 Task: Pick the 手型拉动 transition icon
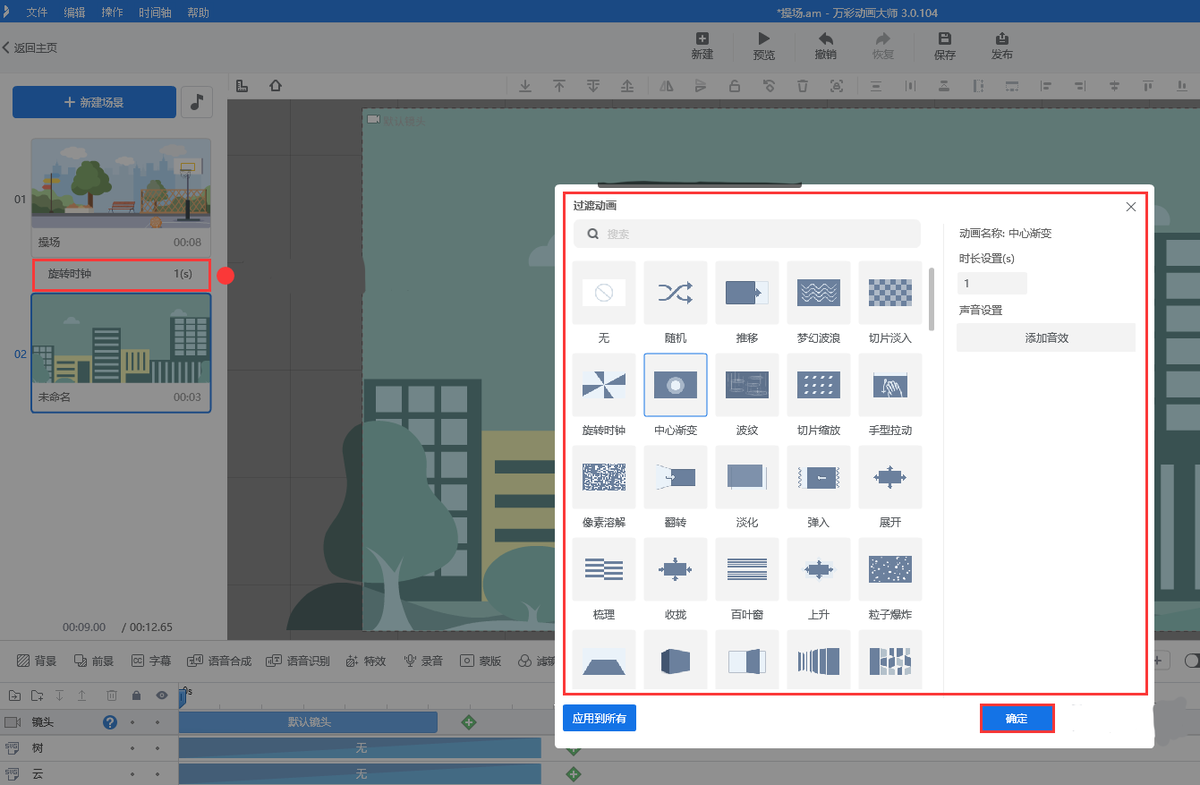click(x=890, y=385)
